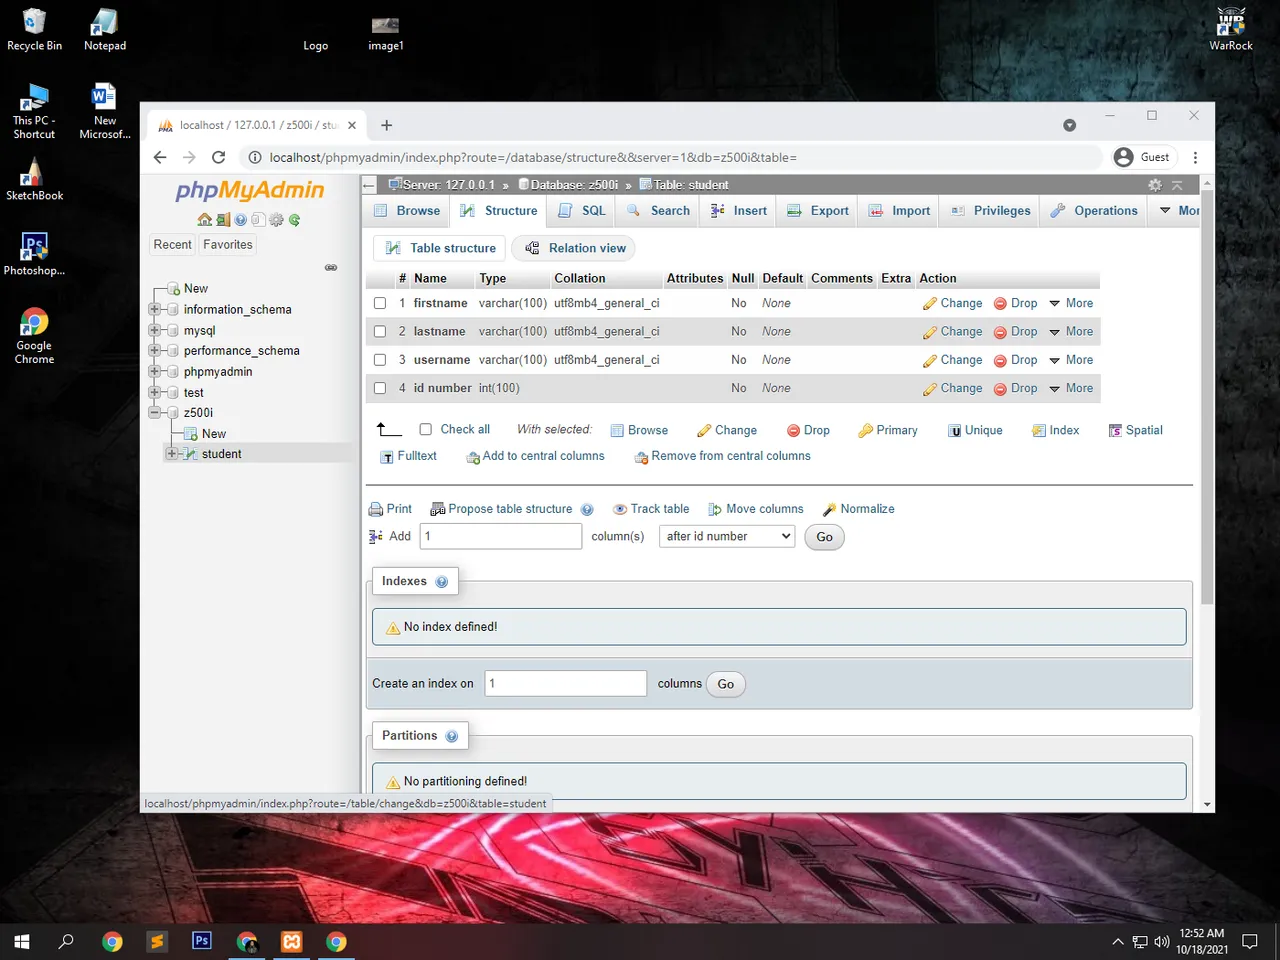Viewport: 1280px width, 960px height.
Task: Open phpMyAdmin documentation icon in sidebar
Action: pos(240,220)
